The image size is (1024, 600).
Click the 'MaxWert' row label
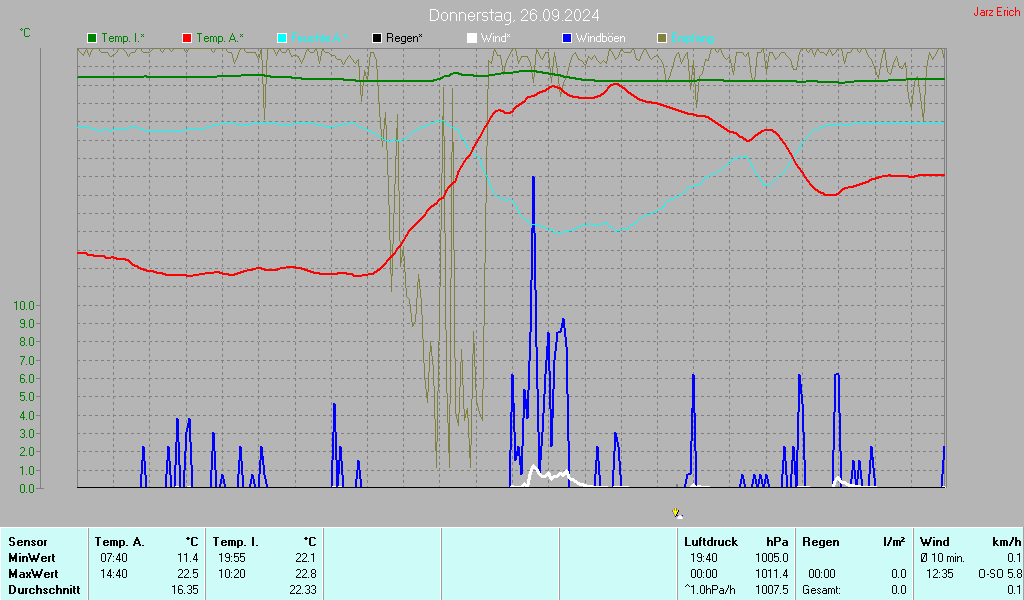(33, 574)
